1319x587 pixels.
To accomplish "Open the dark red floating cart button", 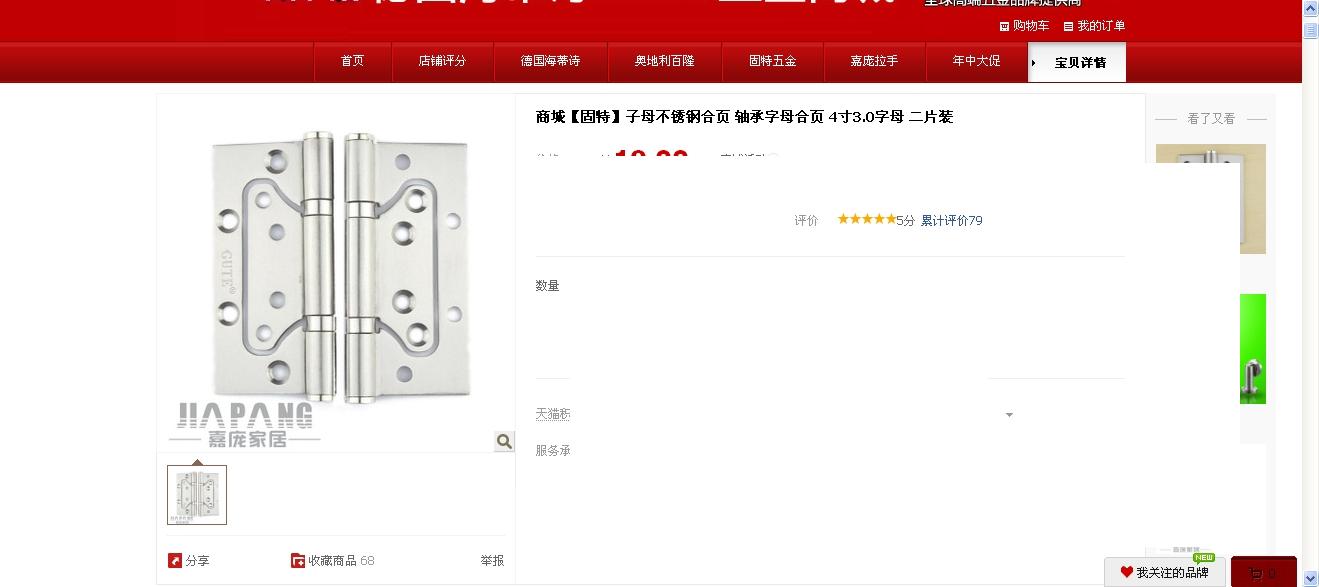I will (x=1264, y=572).
